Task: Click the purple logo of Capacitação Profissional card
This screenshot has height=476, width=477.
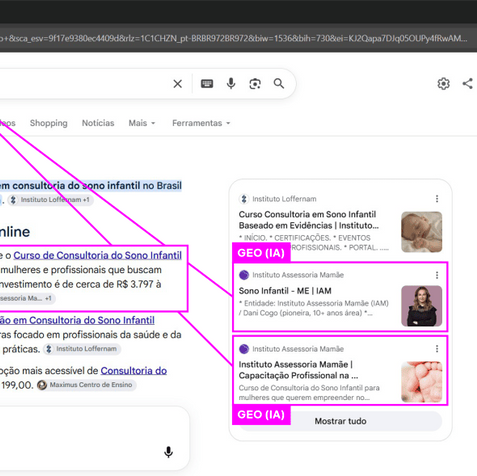Action: click(x=244, y=349)
